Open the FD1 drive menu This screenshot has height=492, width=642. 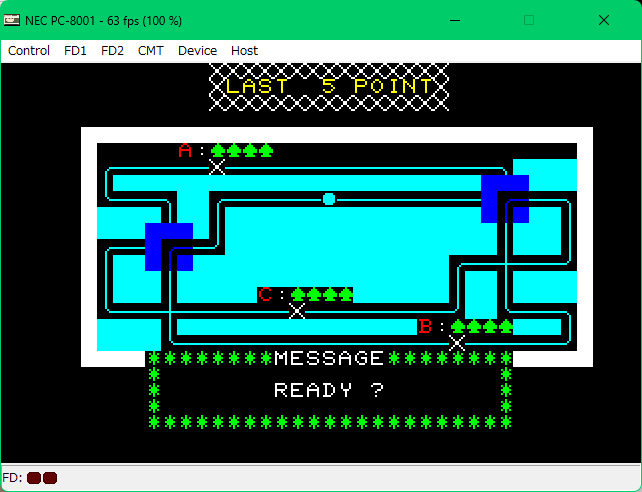point(75,50)
